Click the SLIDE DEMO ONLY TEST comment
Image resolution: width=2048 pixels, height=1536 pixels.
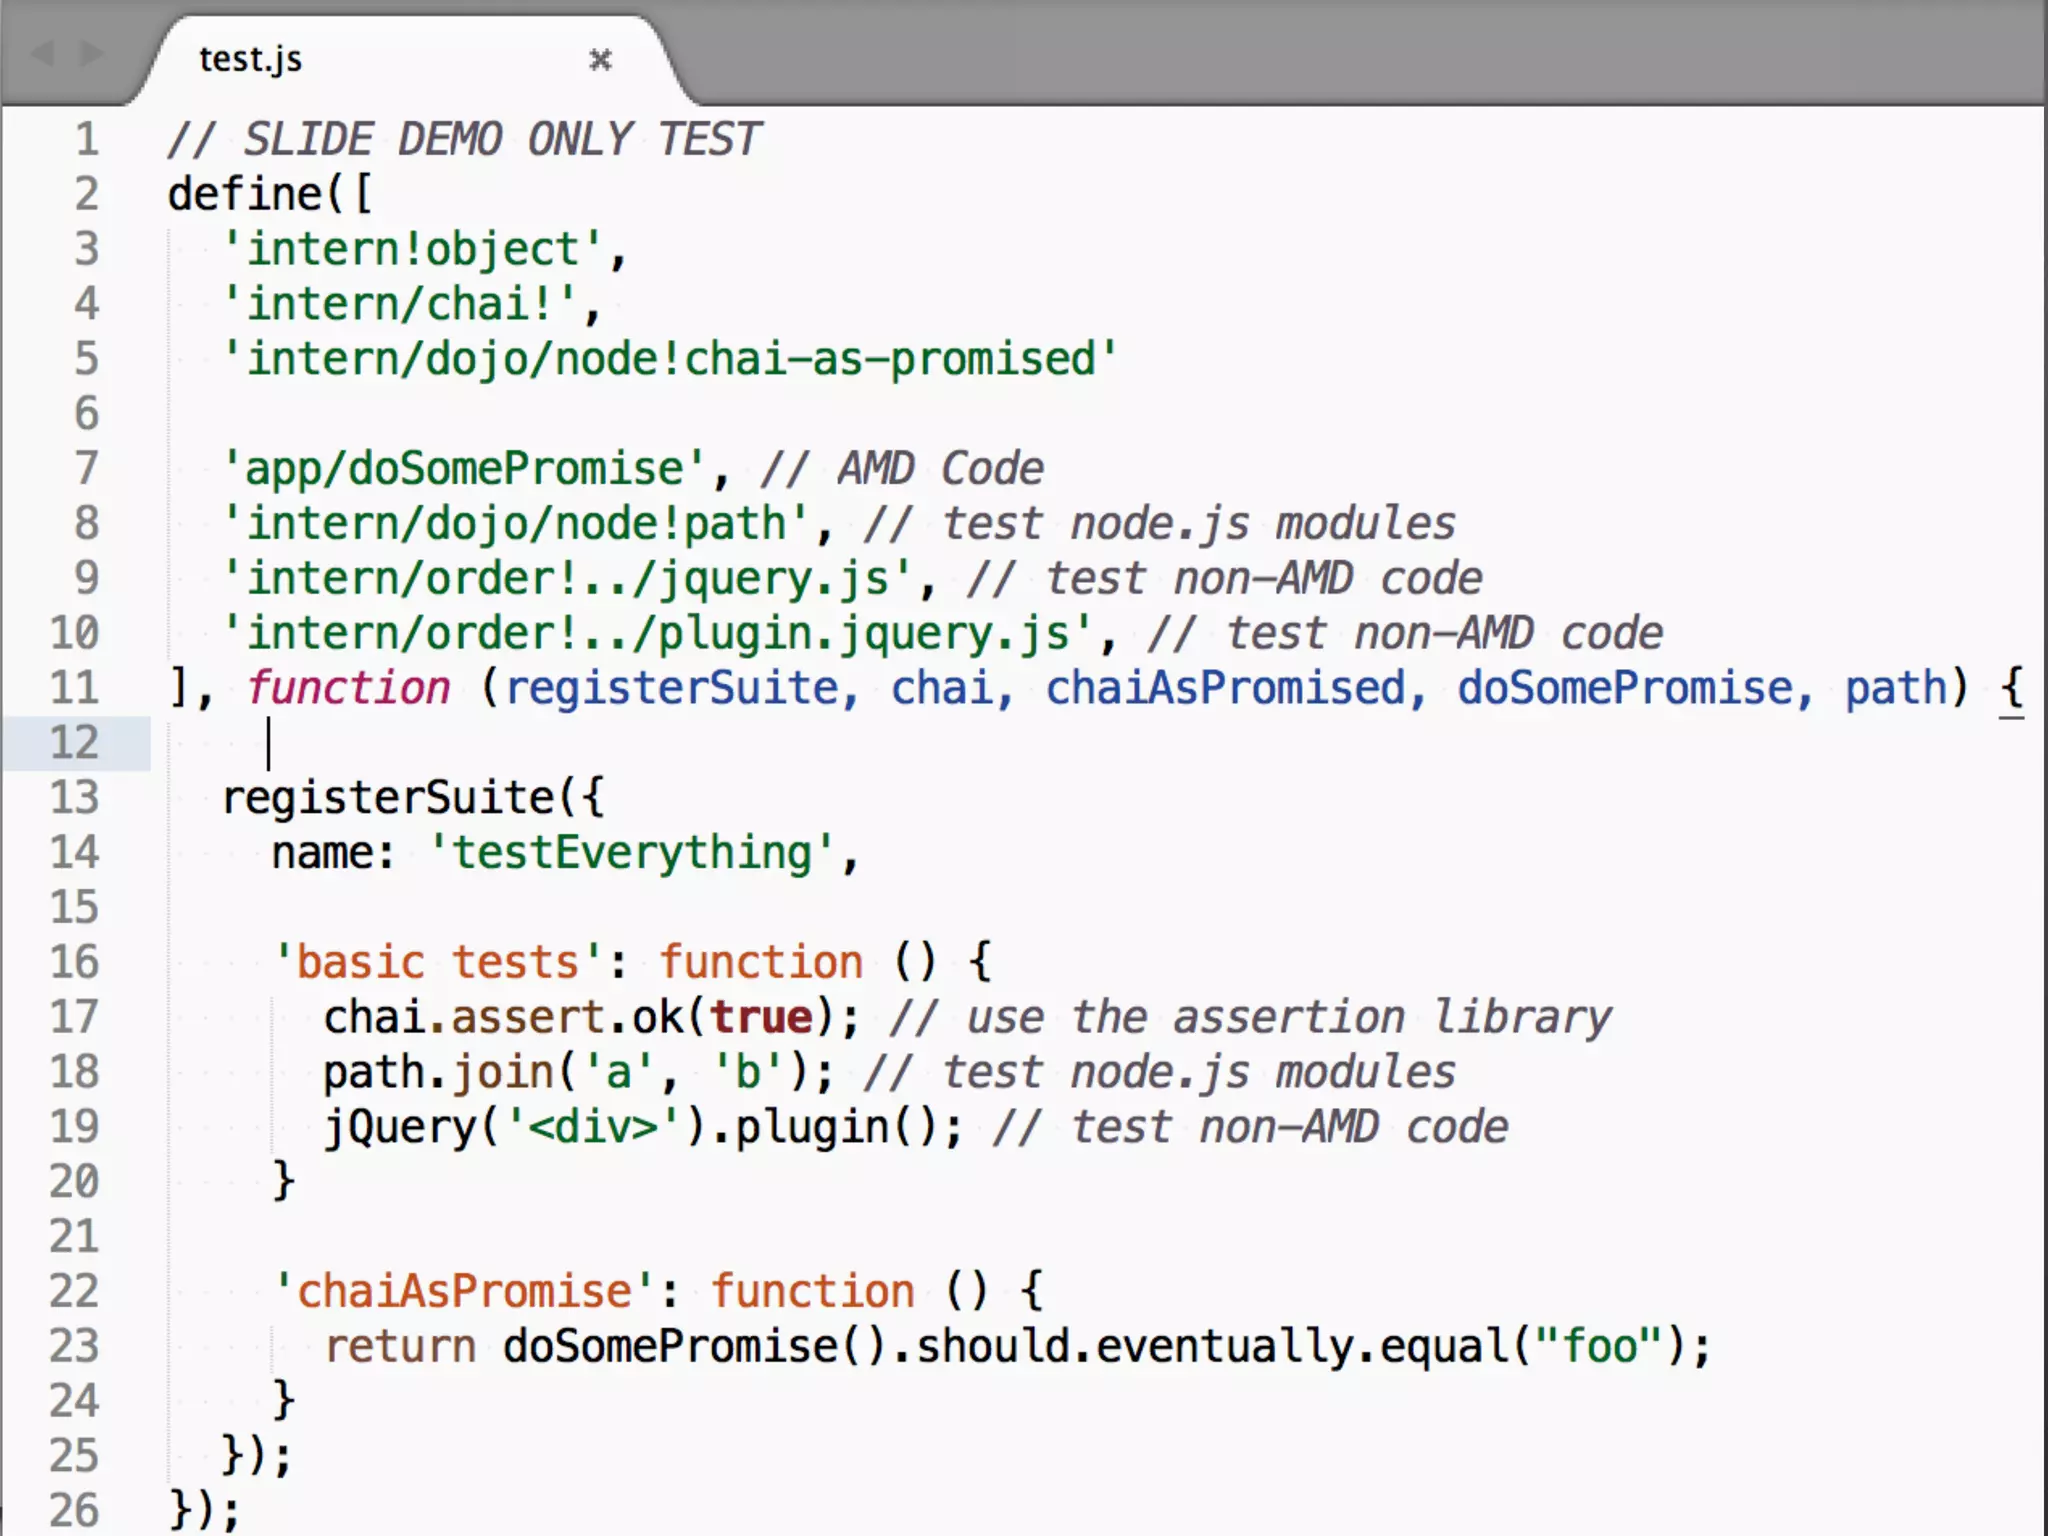click(465, 140)
